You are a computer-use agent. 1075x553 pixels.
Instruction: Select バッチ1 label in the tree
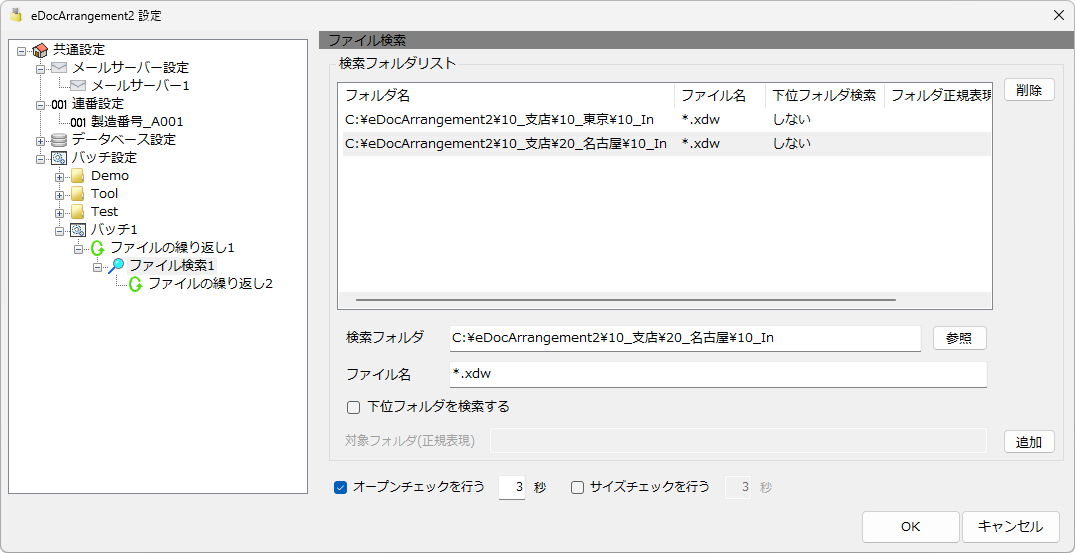tap(114, 229)
